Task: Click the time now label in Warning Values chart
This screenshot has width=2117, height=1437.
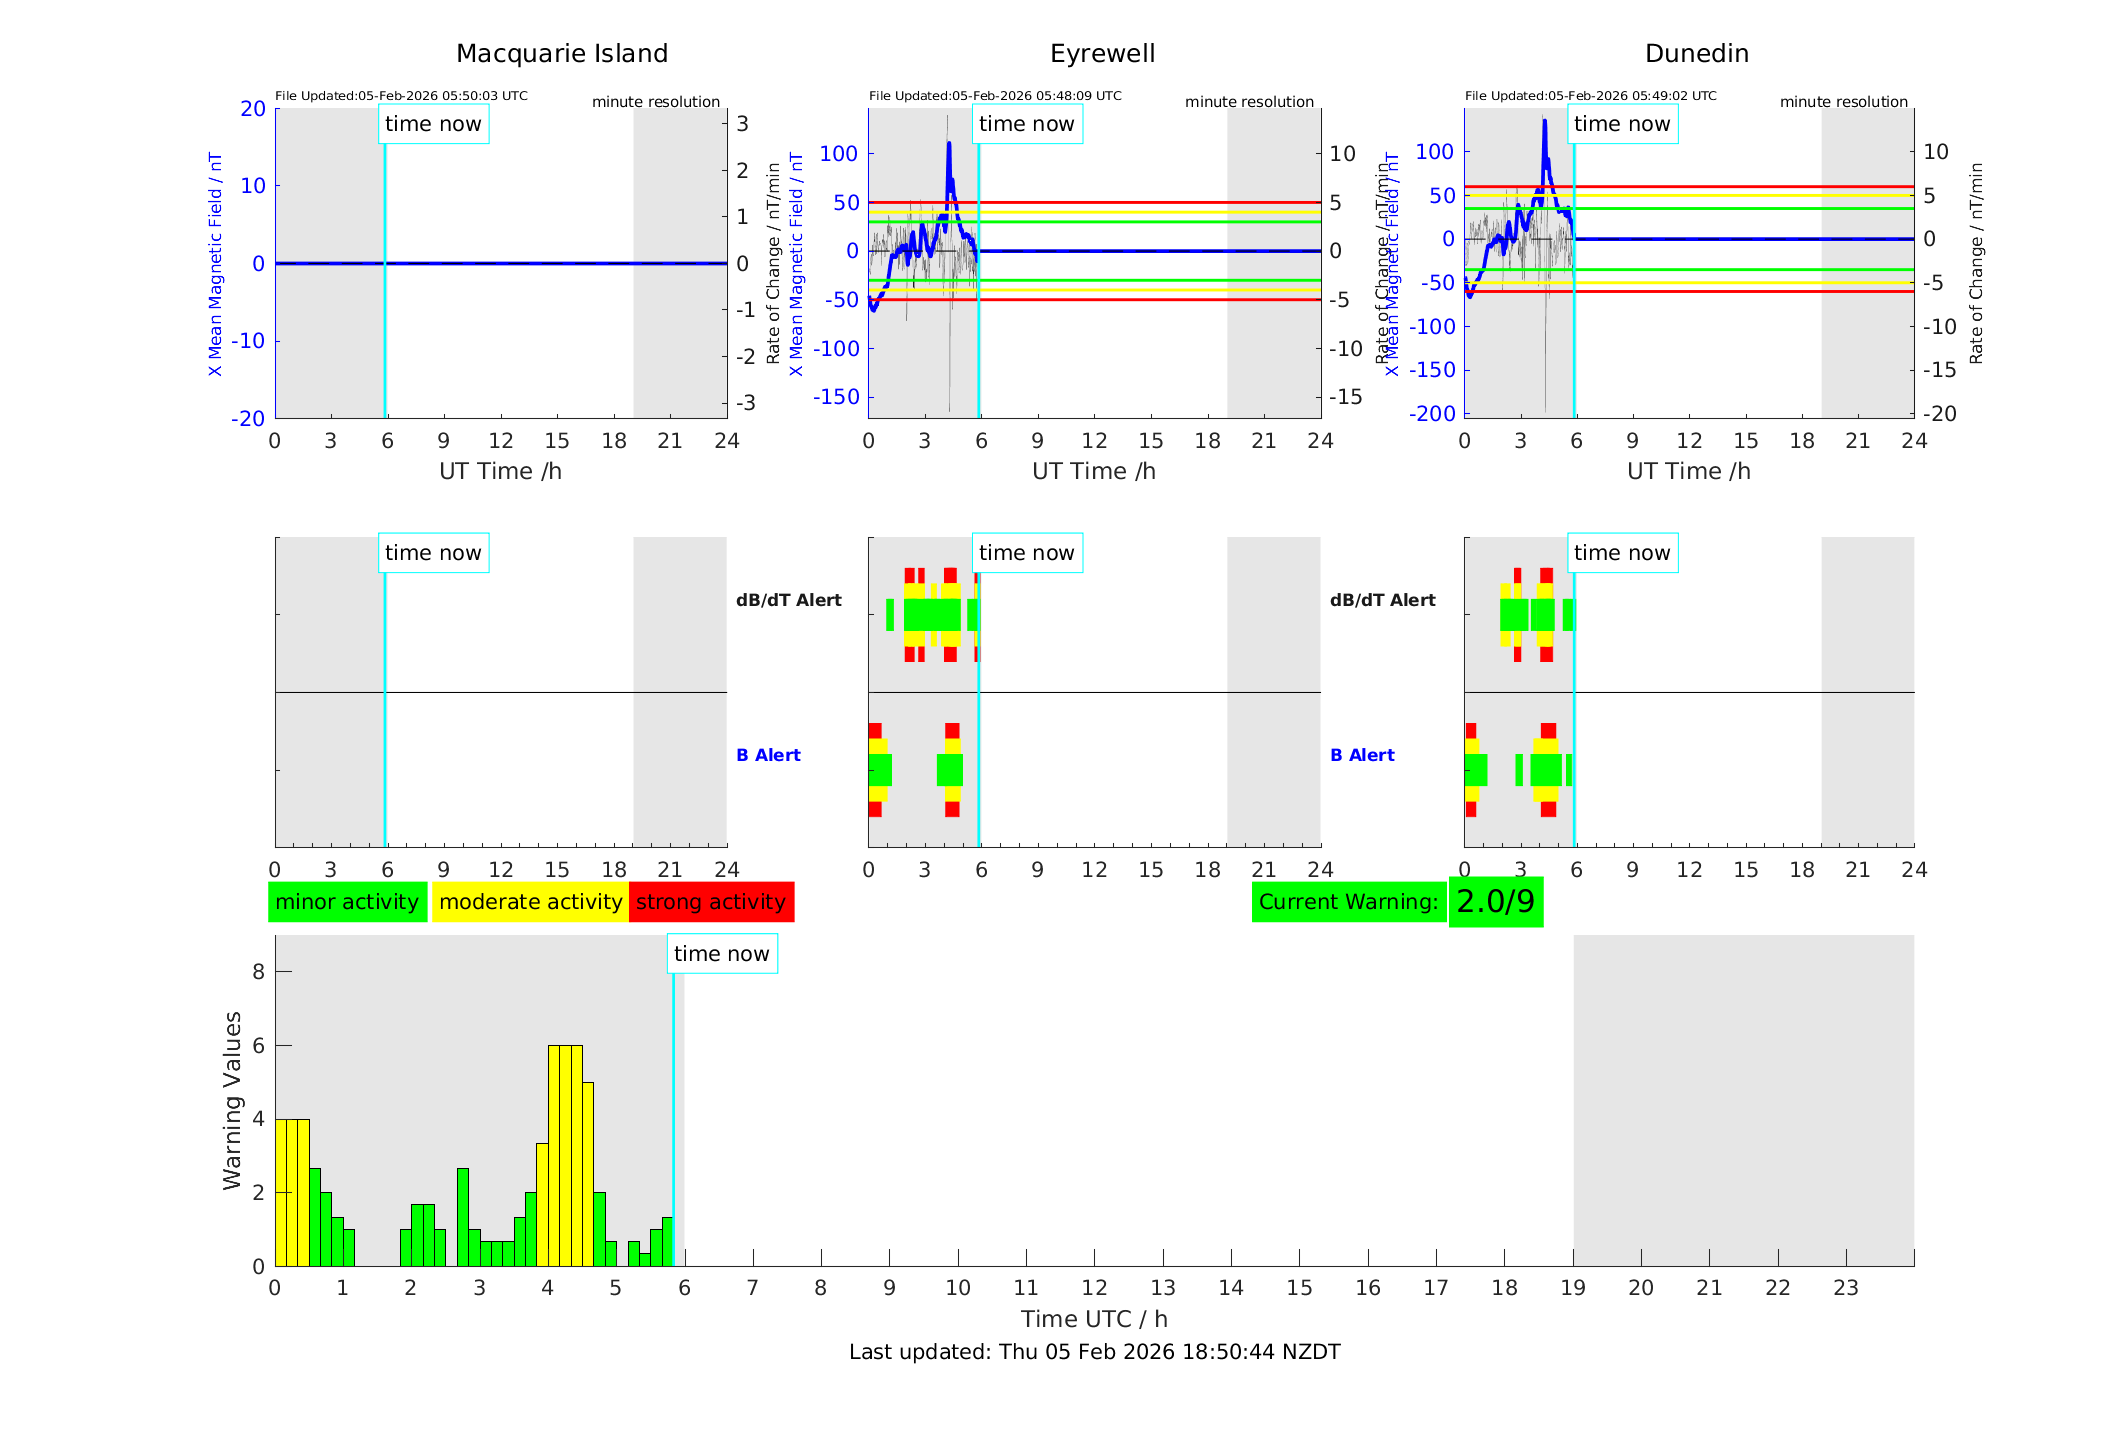Action: click(x=721, y=954)
